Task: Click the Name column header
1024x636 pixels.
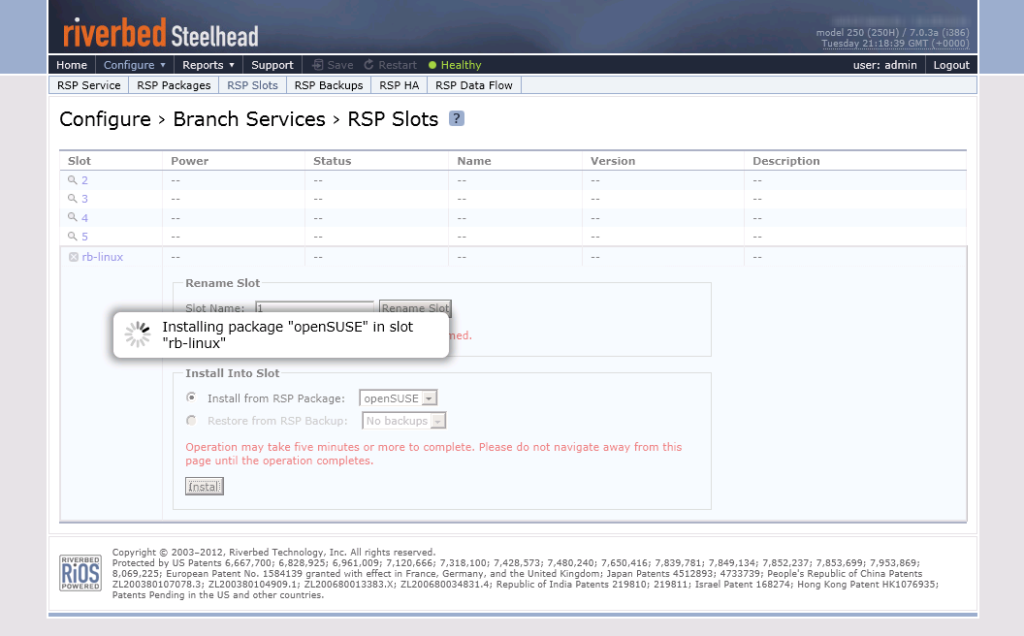Action: 474,161
